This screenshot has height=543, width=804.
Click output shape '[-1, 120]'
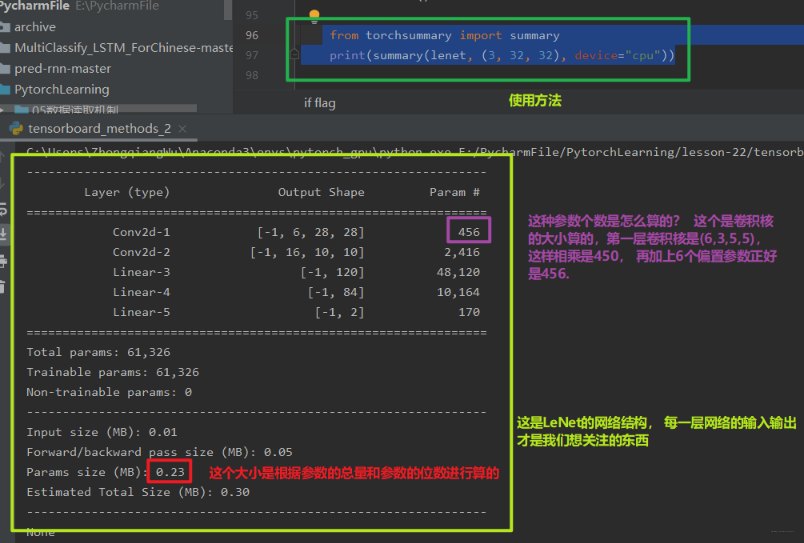click(332, 272)
